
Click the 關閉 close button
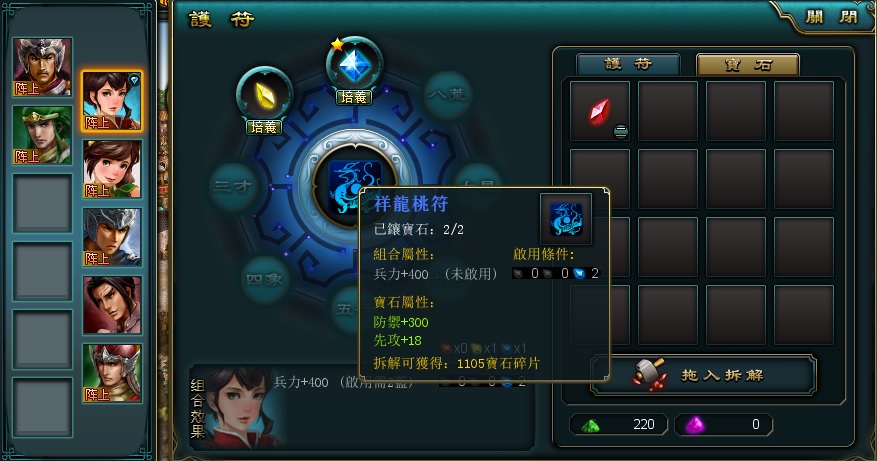(x=831, y=17)
